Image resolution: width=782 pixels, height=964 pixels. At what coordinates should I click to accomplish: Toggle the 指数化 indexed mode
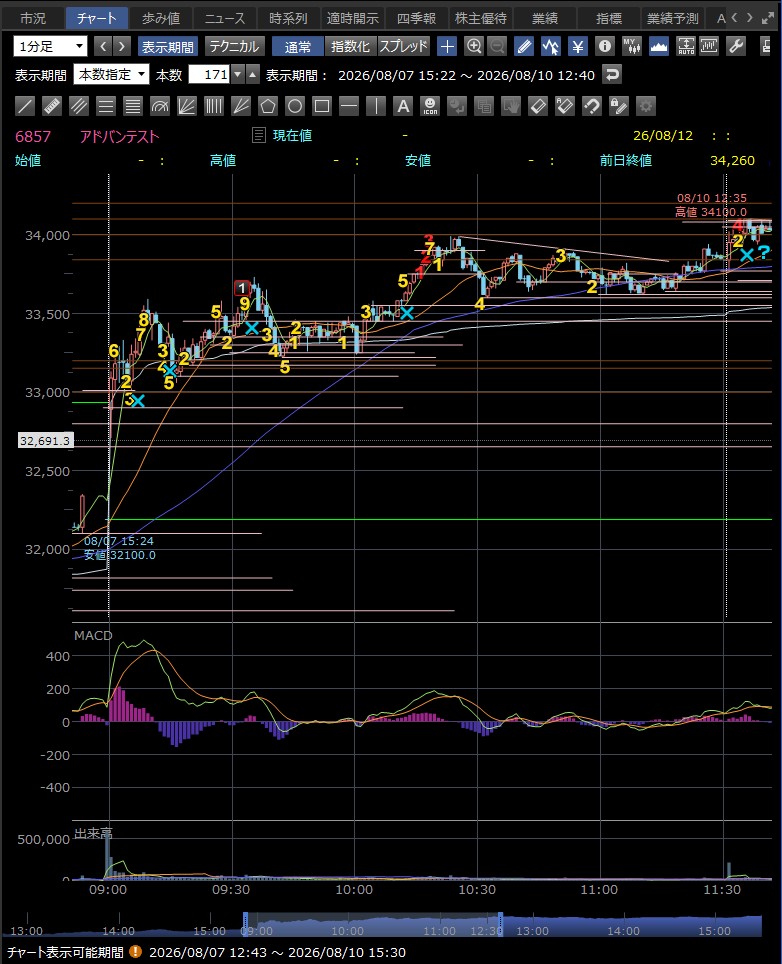(x=350, y=46)
